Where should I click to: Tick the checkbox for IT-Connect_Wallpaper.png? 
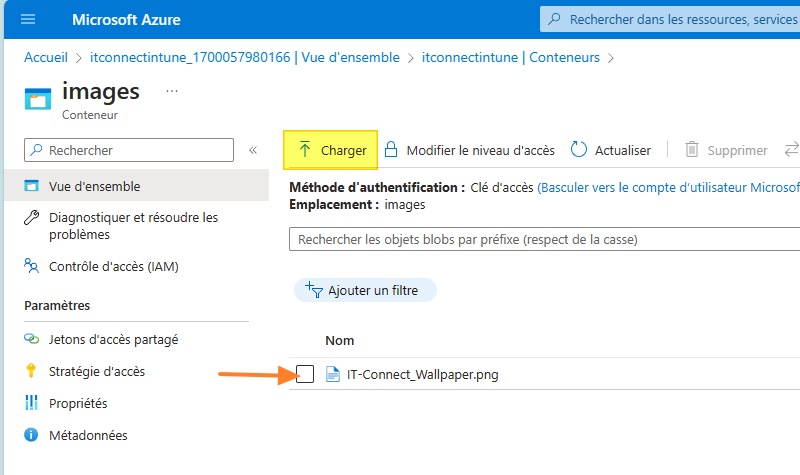(x=305, y=374)
